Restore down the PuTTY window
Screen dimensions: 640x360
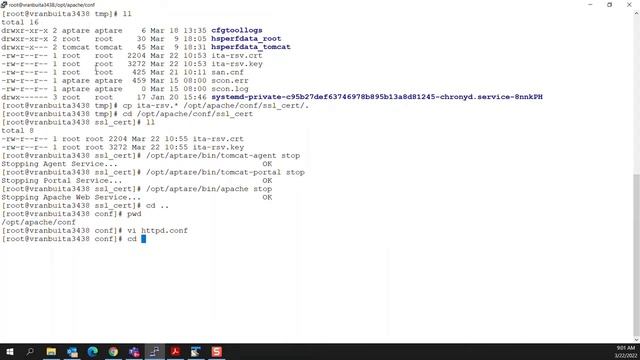tap(609, 4)
